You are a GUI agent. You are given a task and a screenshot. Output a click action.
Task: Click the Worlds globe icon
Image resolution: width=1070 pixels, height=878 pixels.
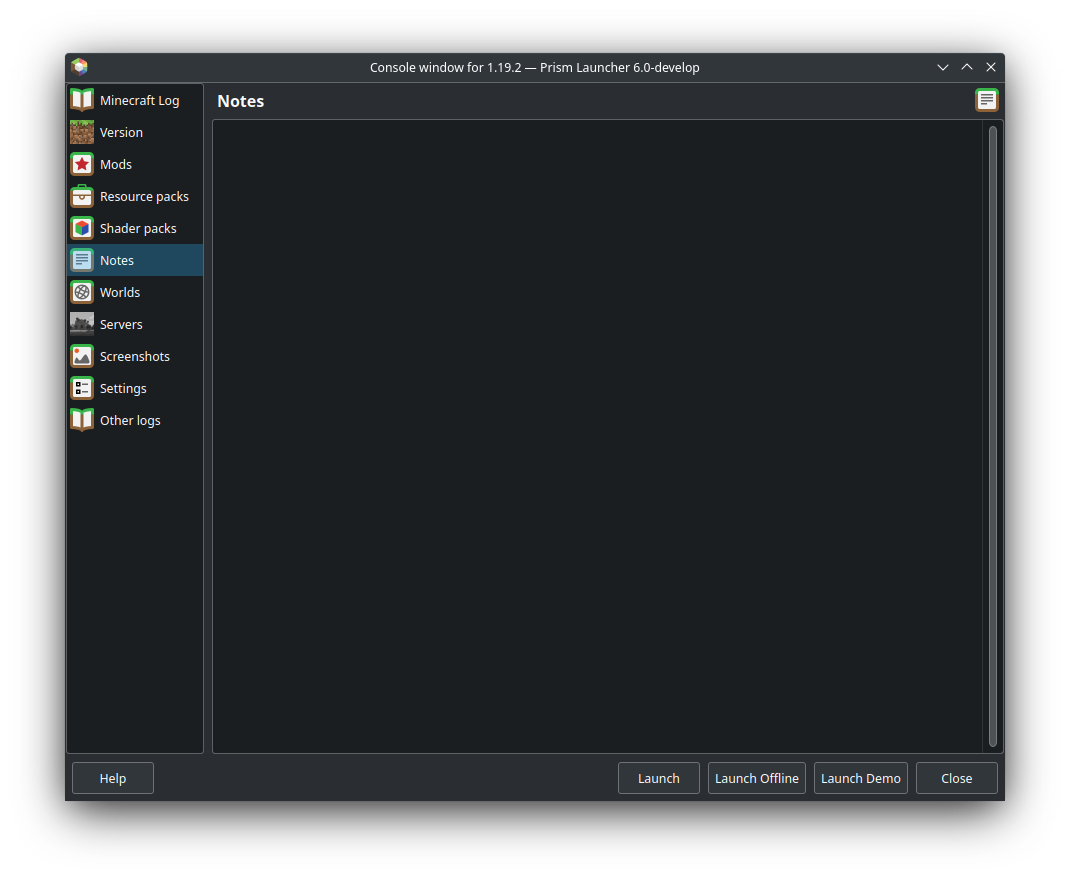point(82,293)
